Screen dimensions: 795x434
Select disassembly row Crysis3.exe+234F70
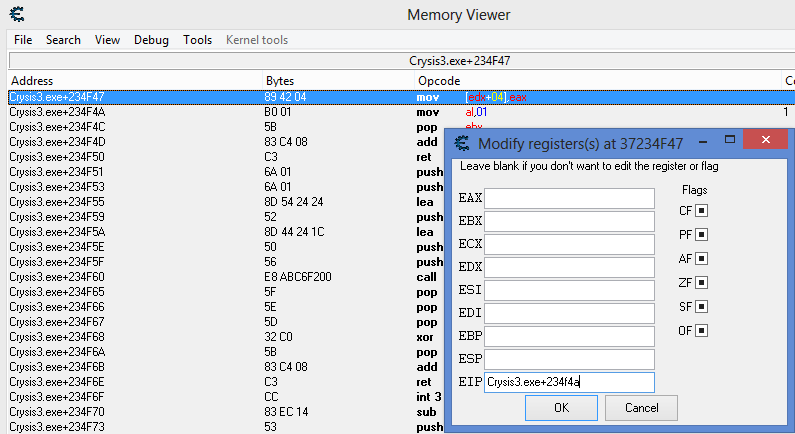pyautogui.click(x=226, y=412)
